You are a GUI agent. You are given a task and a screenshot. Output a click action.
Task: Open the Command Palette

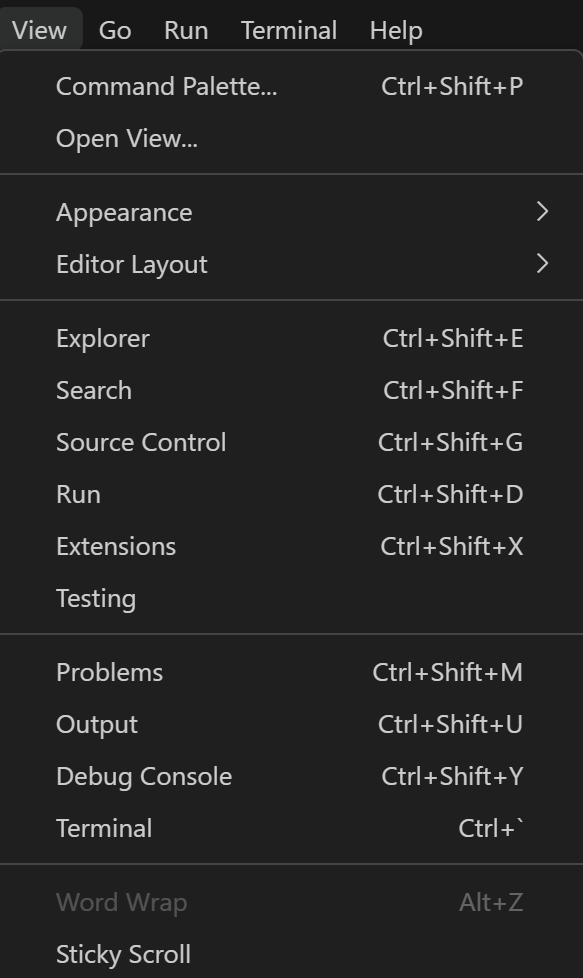[166, 86]
